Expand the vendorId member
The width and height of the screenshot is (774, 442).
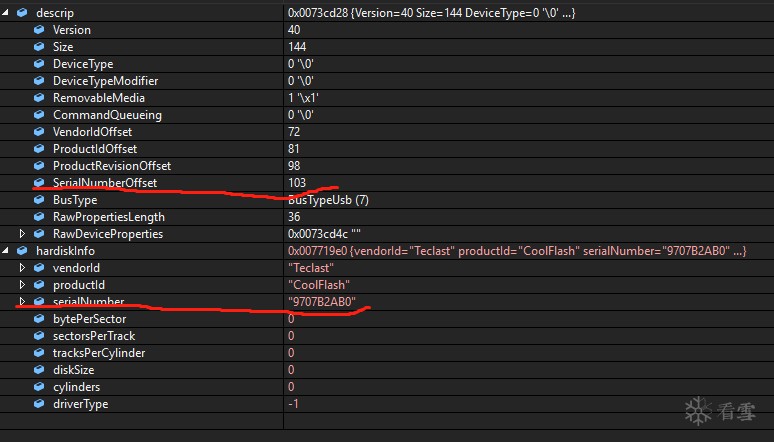coord(22,268)
